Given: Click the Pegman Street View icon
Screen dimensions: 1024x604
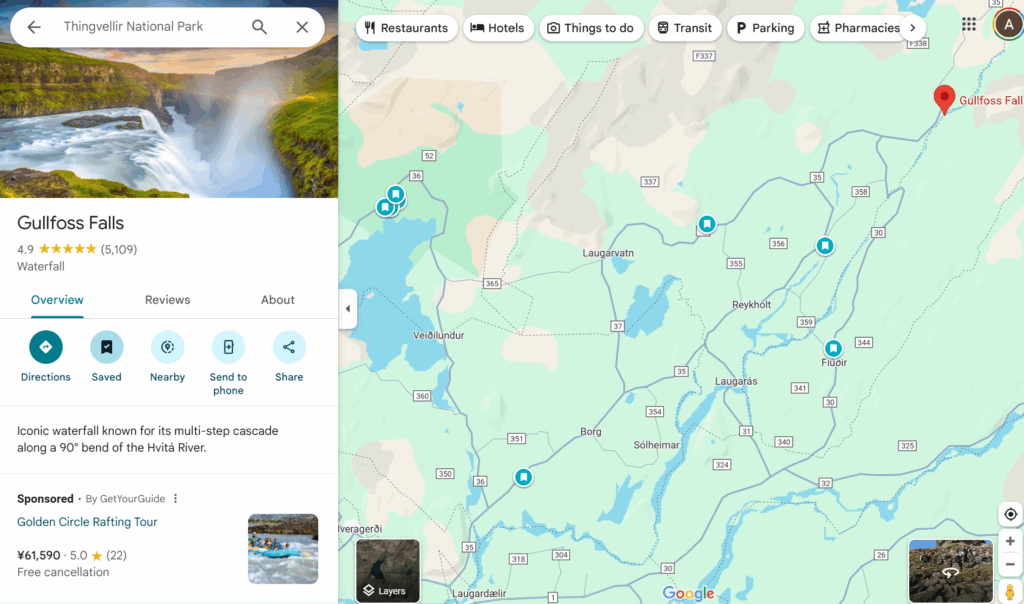Looking at the screenshot, I should coord(1010,592).
